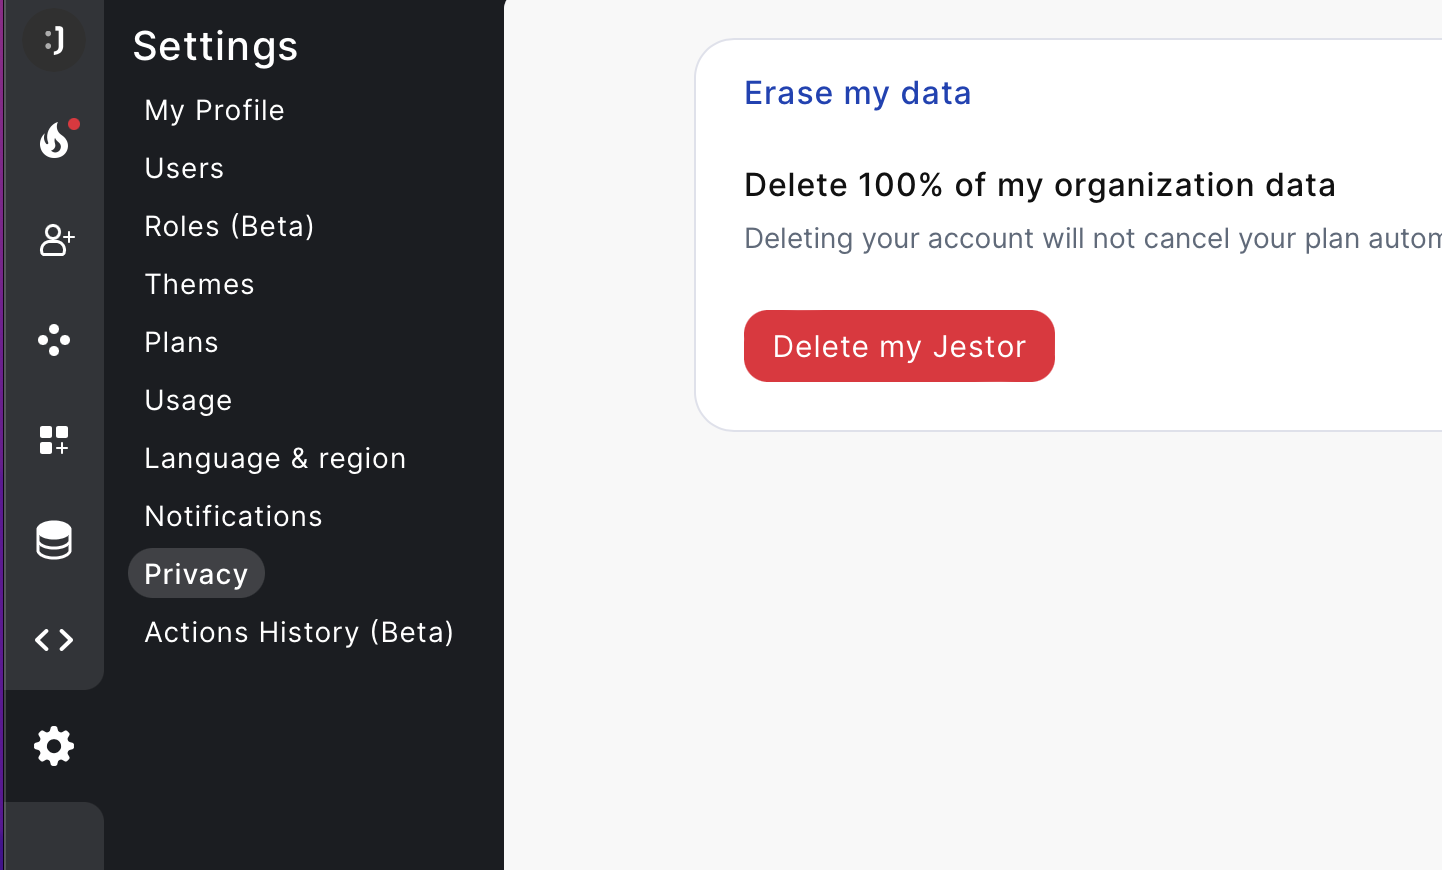Click the add user icon in sidebar
The image size is (1442, 870).
(x=56, y=240)
